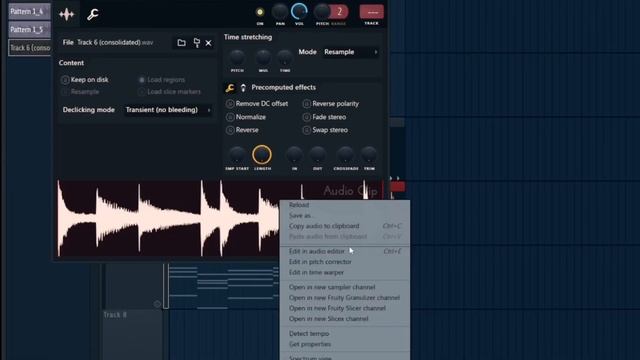
Task: Enable Swap stereo
Action: click(325, 130)
